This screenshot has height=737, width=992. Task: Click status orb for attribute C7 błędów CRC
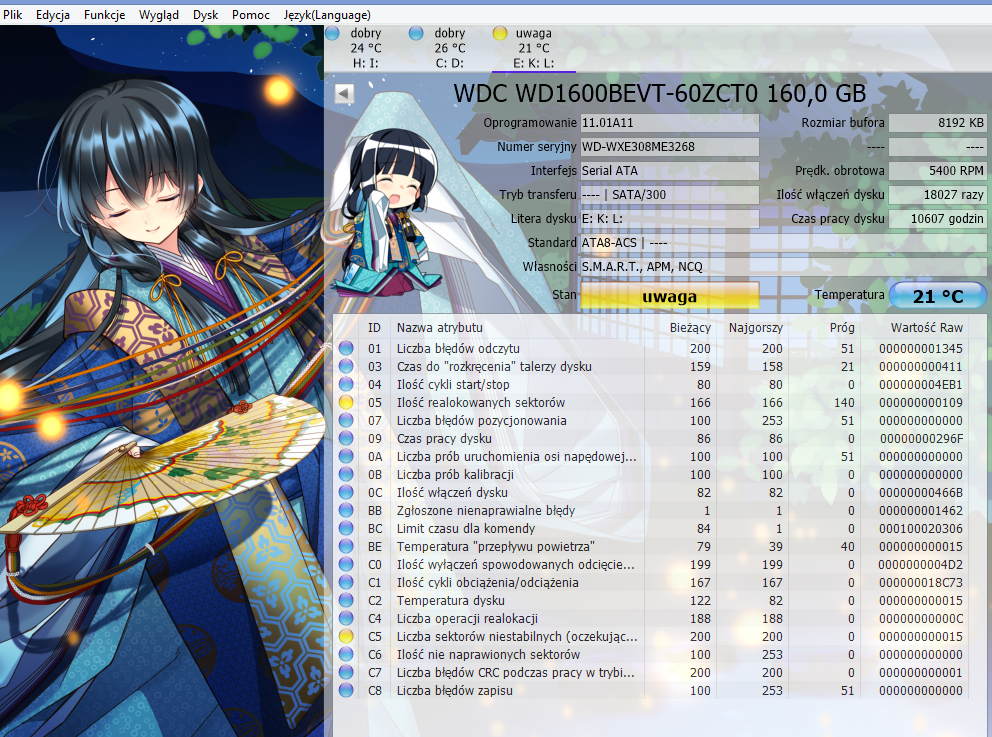point(346,672)
